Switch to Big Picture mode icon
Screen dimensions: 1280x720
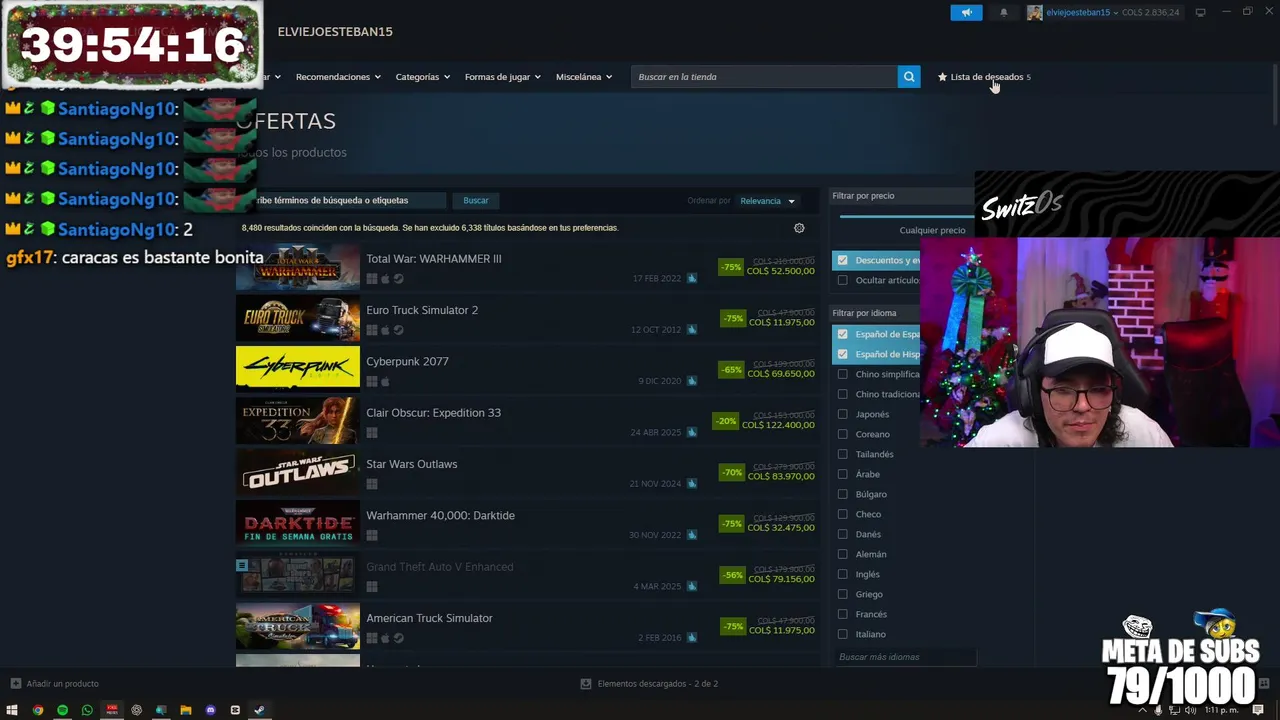1200,12
